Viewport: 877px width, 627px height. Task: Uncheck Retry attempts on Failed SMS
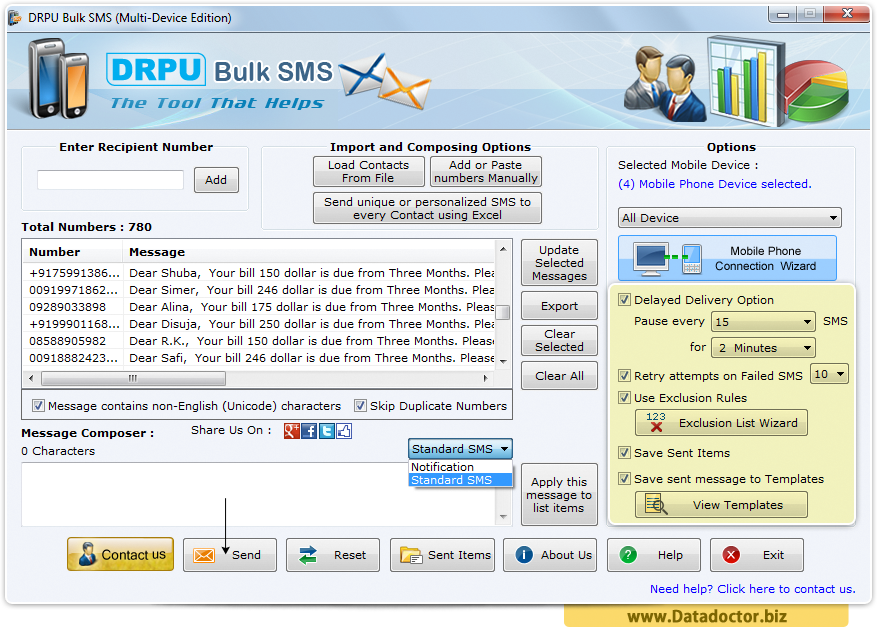[624, 375]
